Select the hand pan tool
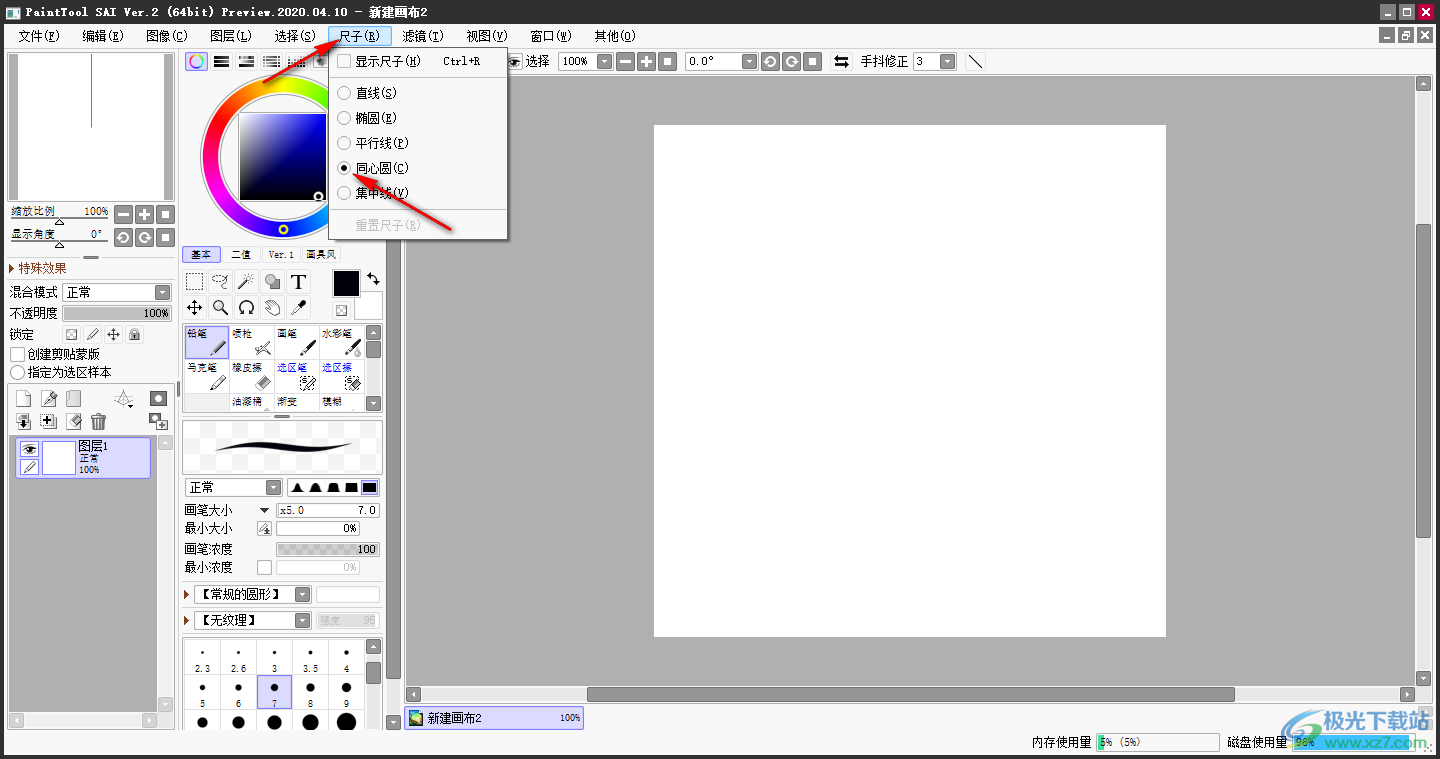 [x=272, y=308]
